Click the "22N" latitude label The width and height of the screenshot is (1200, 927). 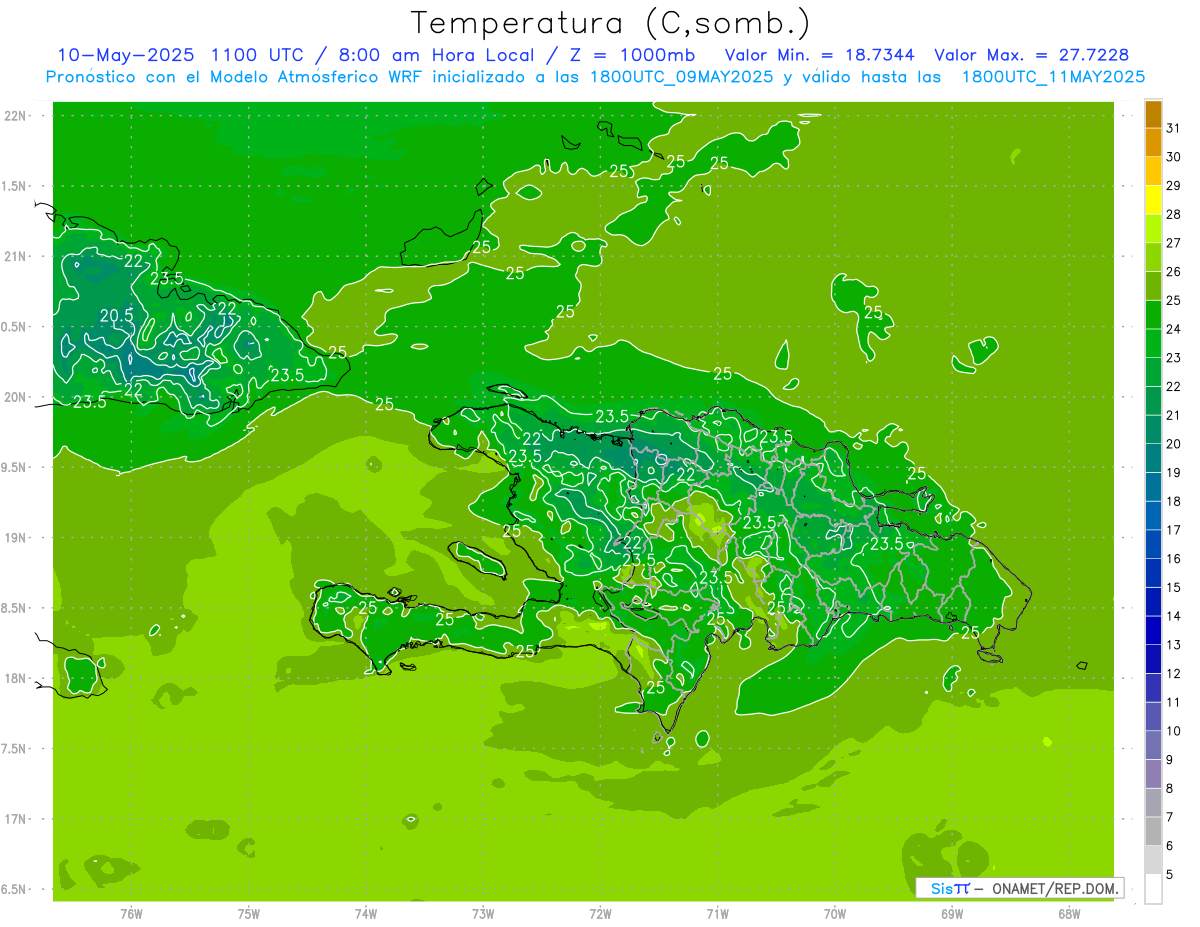pyautogui.click(x=16, y=116)
